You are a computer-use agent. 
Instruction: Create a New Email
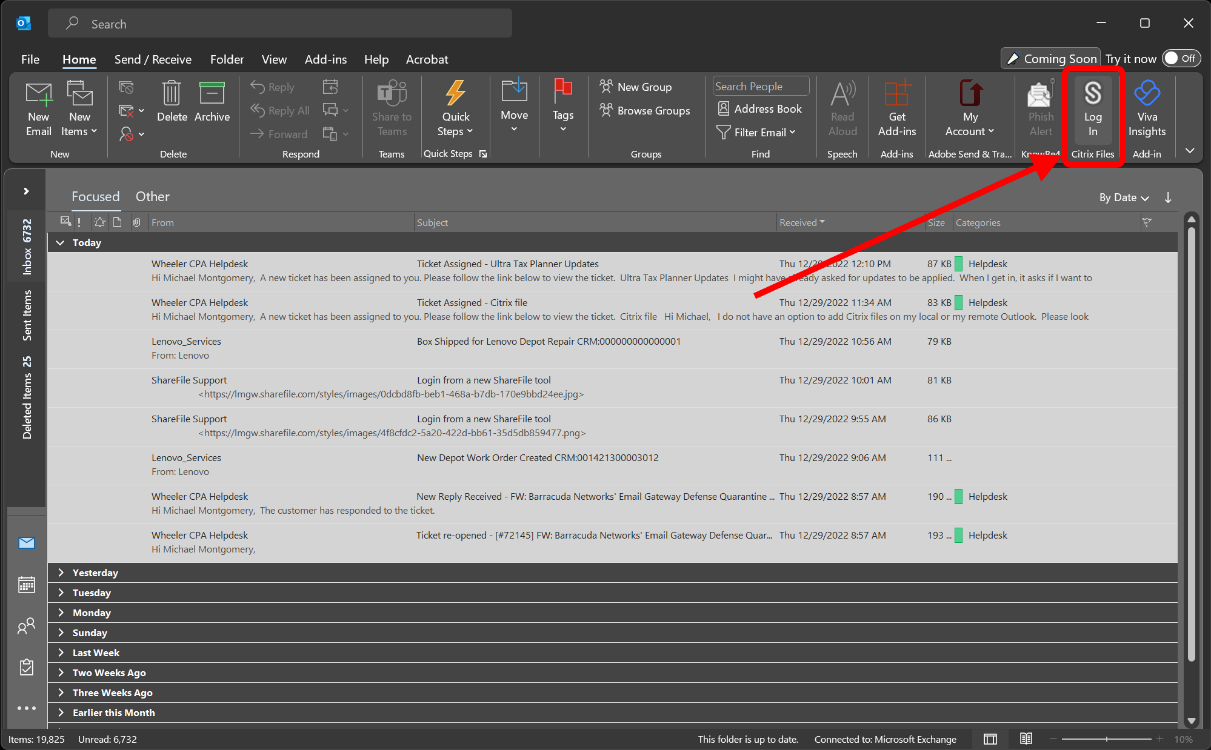pyautogui.click(x=38, y=109)
